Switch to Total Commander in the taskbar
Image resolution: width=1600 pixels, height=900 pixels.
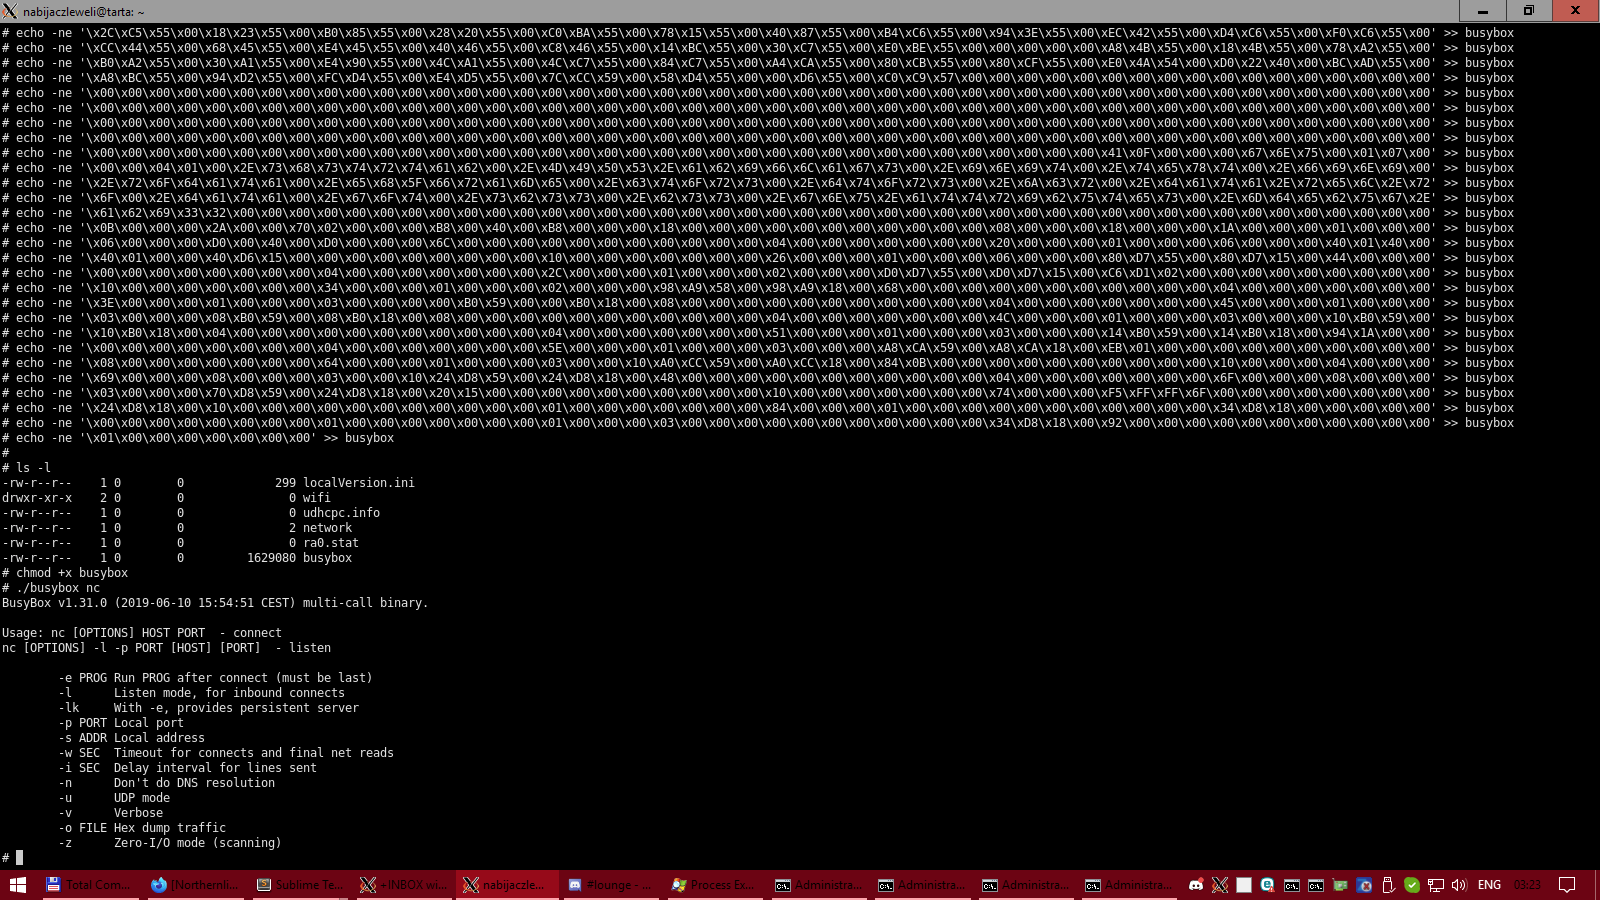click(89, 885)
